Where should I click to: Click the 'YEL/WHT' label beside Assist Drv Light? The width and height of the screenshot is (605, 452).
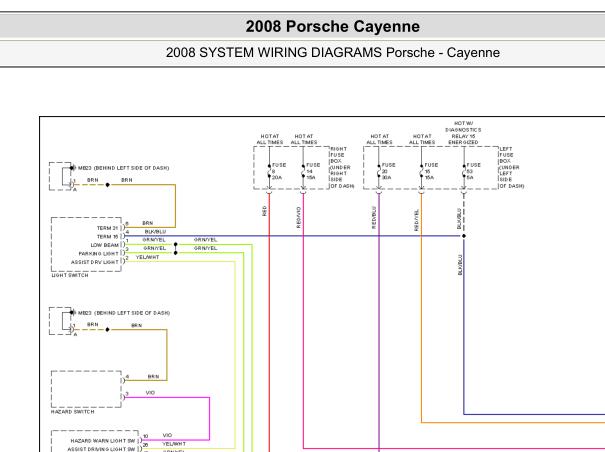click(147, 257)
